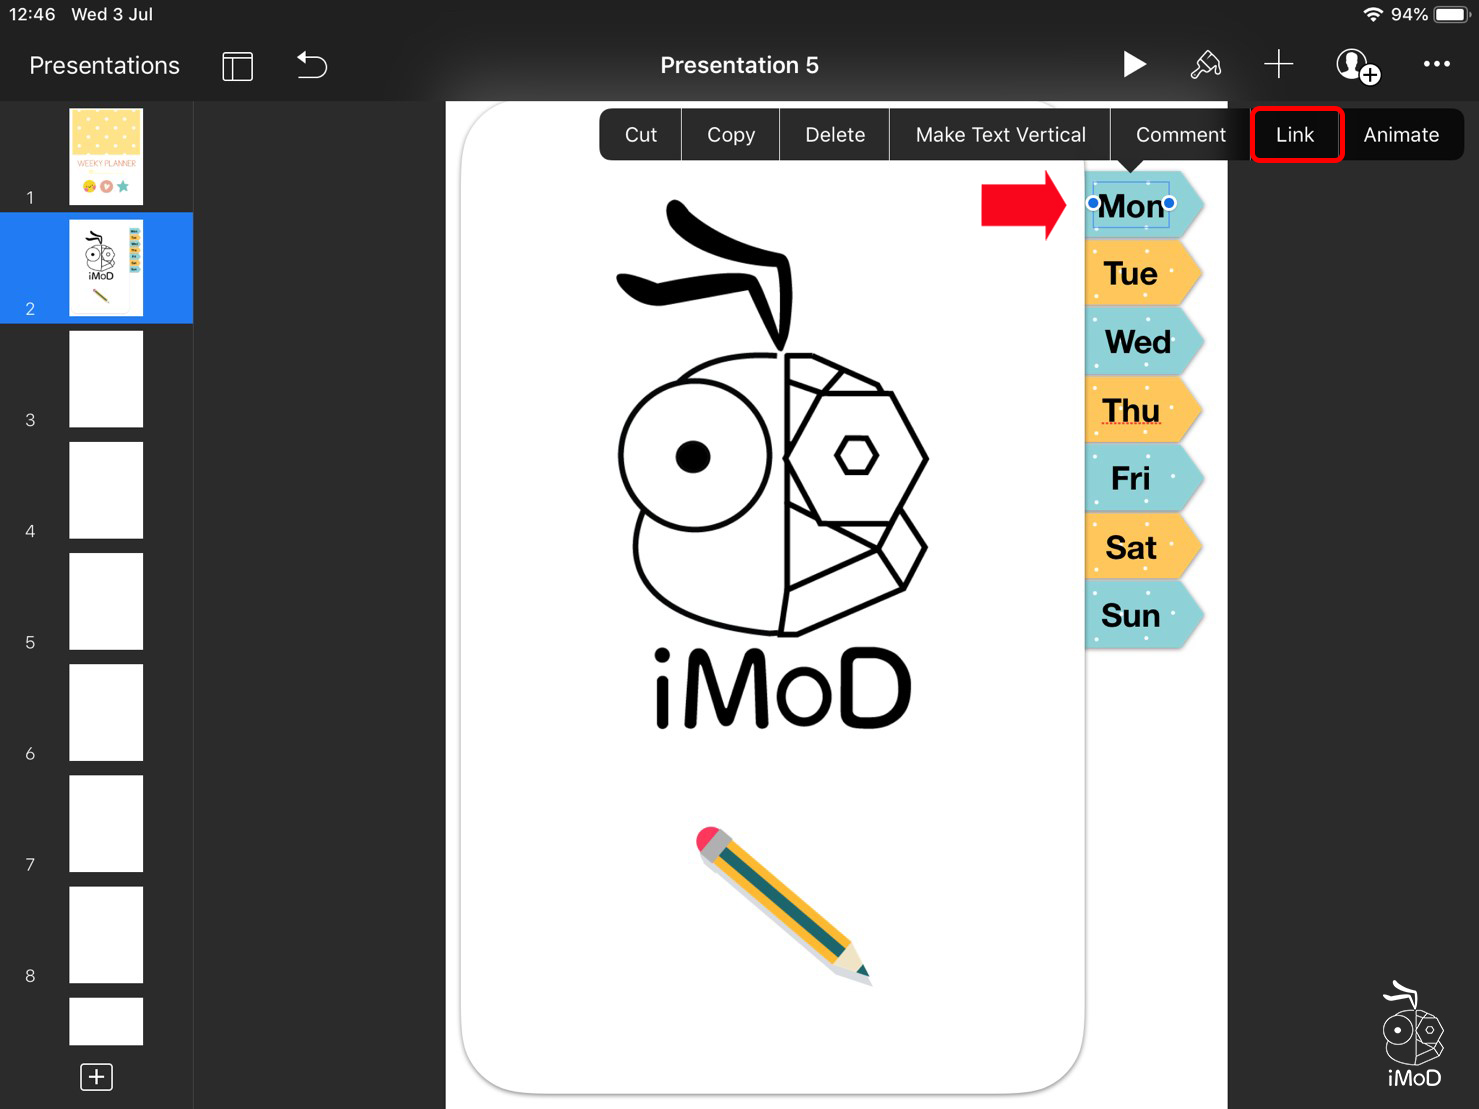Tap Link in the context menu
This screenshot has height=1109, width=1479.
click(x=1295, y=135)
